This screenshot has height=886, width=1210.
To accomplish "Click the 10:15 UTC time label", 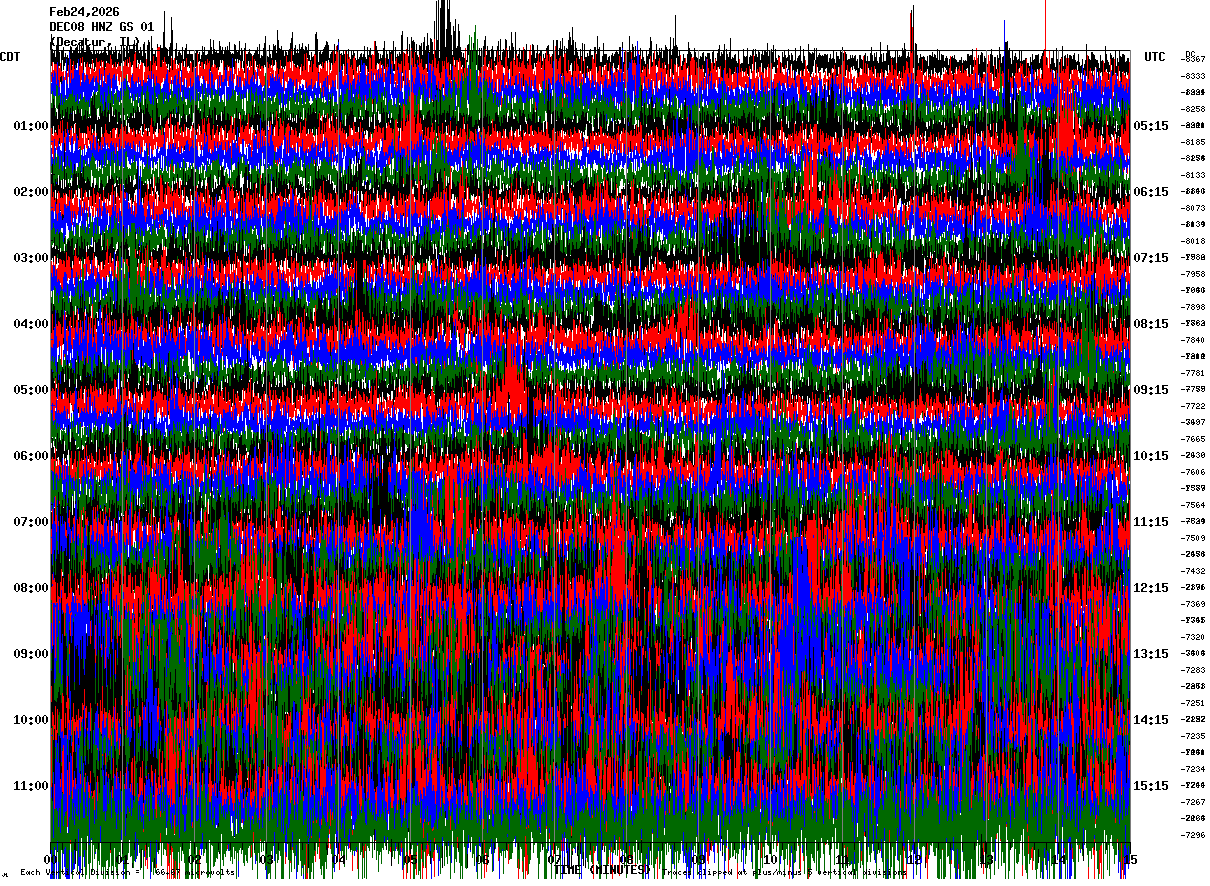I will [x=1151, y=456].
